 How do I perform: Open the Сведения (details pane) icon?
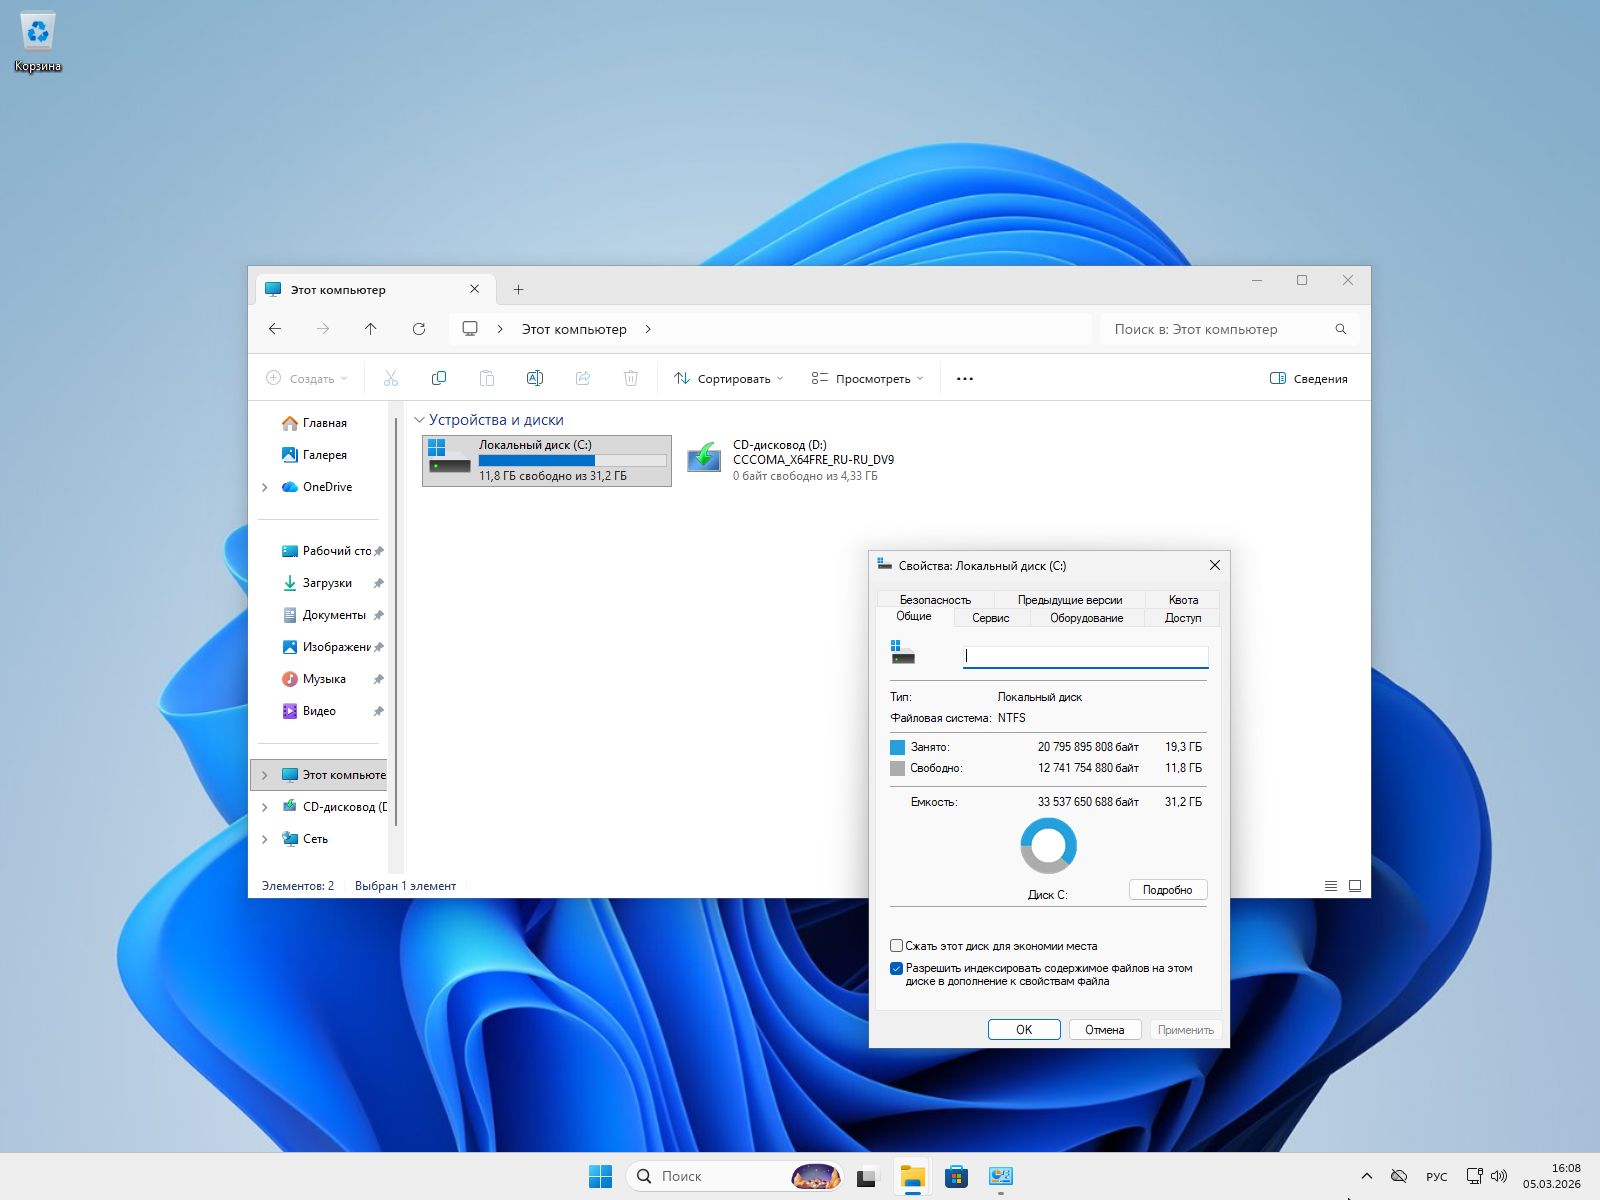point(1309,378)
